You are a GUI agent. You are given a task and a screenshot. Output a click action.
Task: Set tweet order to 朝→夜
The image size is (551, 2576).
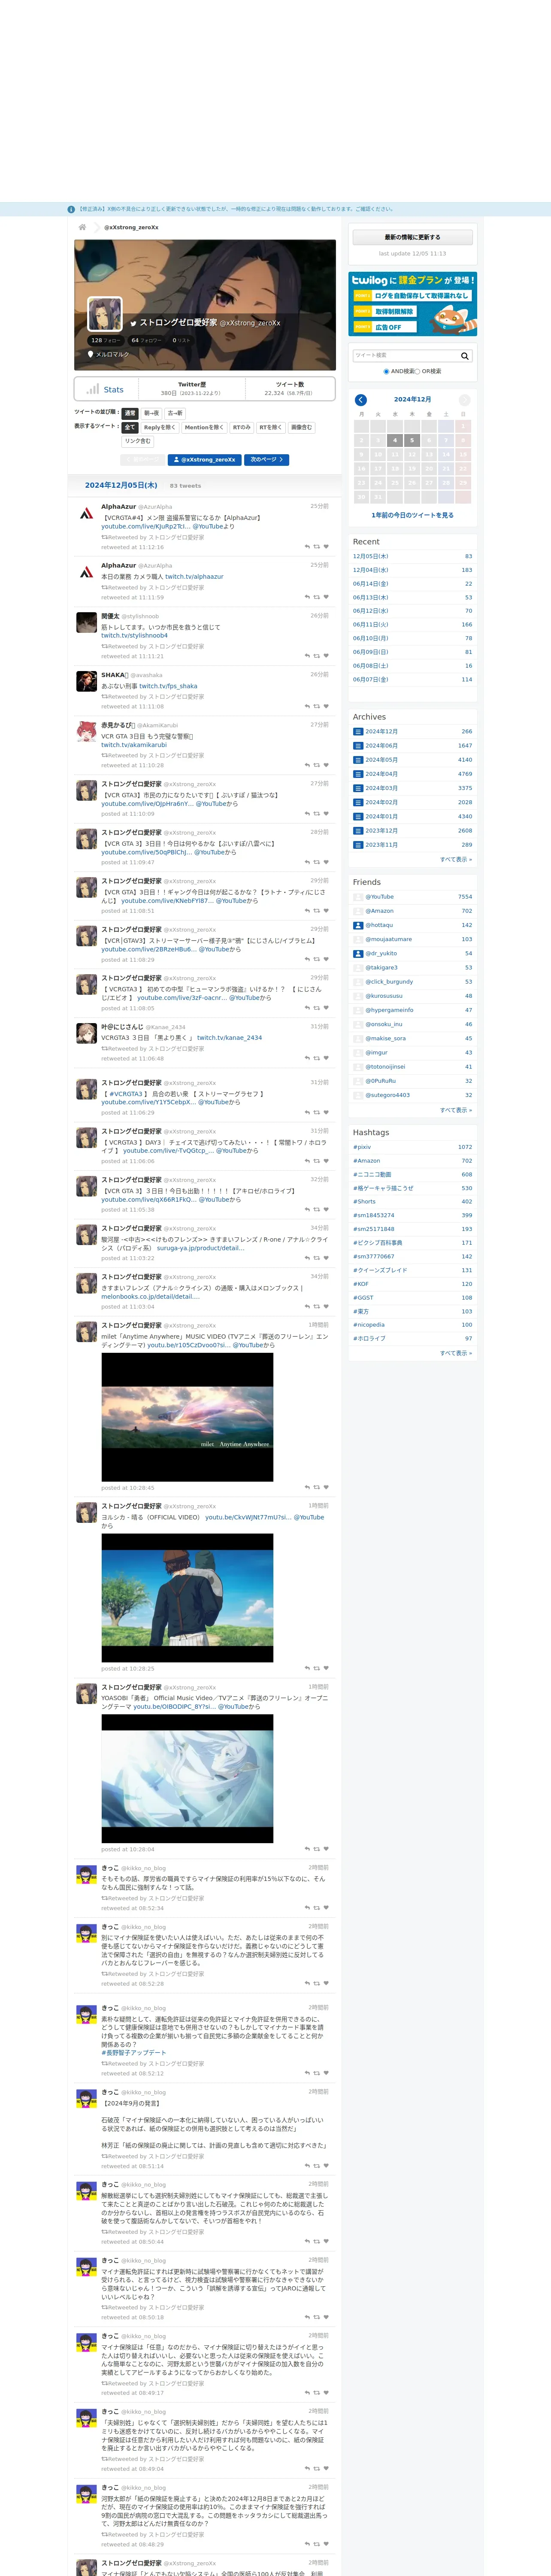point(151,413)
